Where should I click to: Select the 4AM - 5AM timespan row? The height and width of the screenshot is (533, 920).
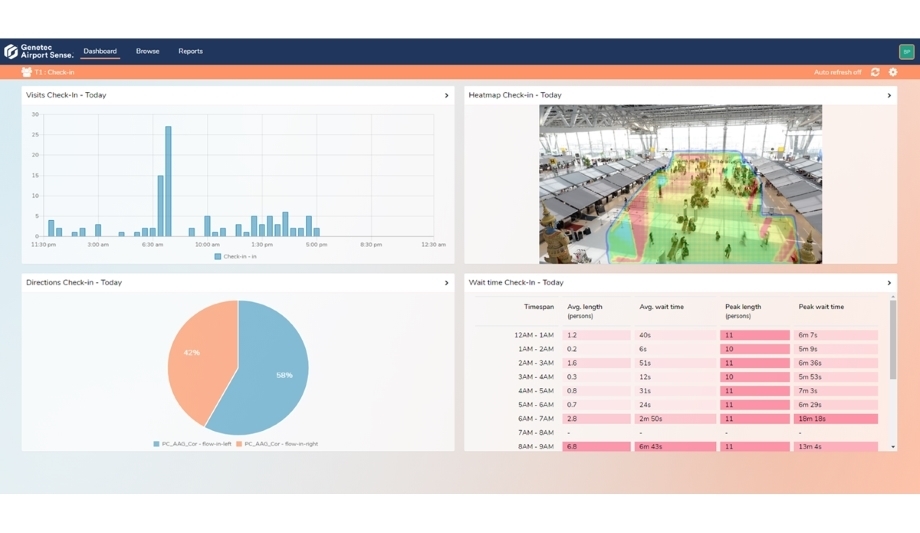click(677, 391)
